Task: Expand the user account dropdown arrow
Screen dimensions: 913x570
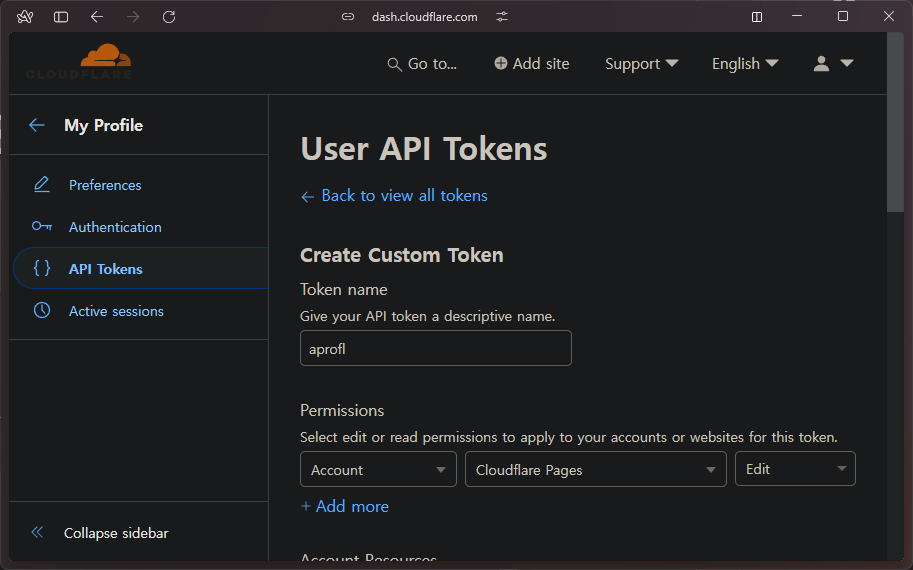Action: [847, 63]
